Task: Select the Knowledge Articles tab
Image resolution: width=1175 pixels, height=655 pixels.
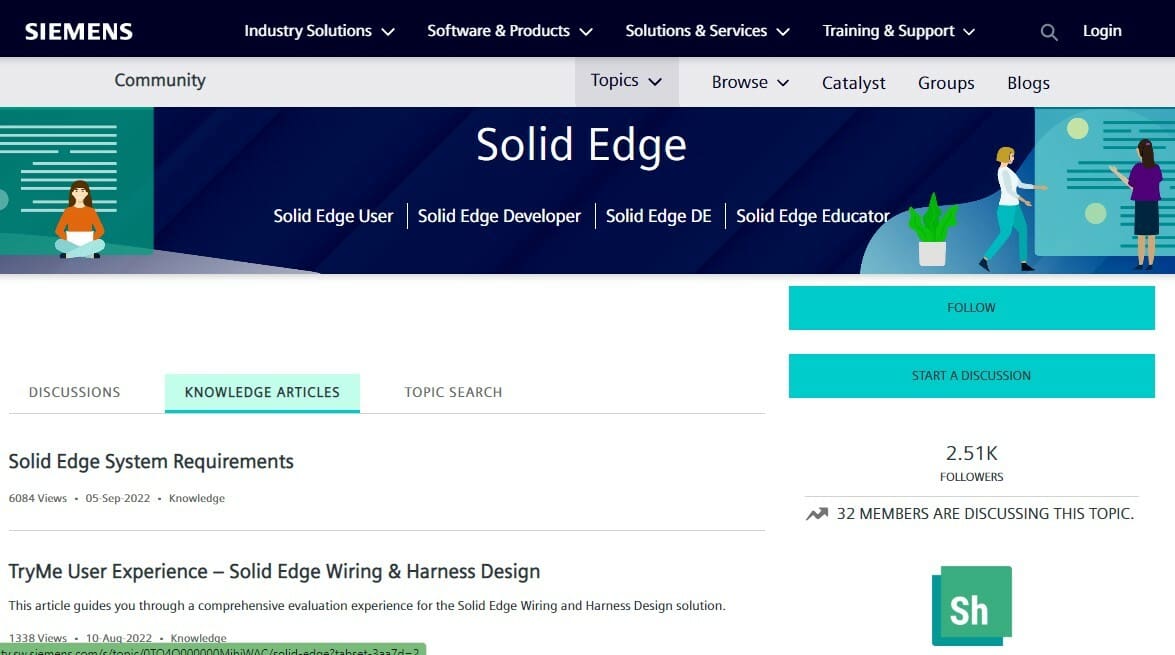Action: click(x=262, y=392)
